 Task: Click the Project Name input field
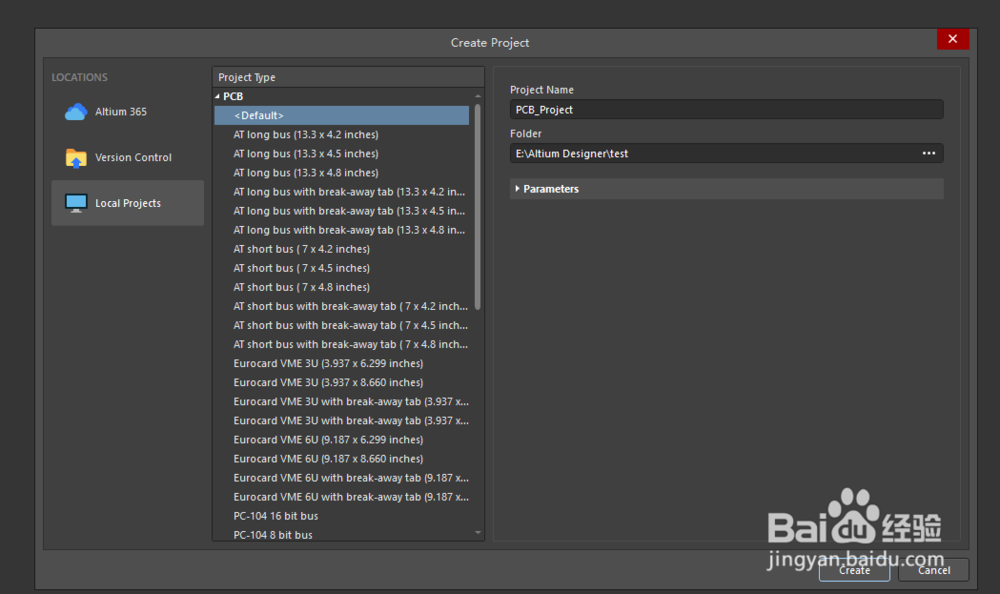726,110
